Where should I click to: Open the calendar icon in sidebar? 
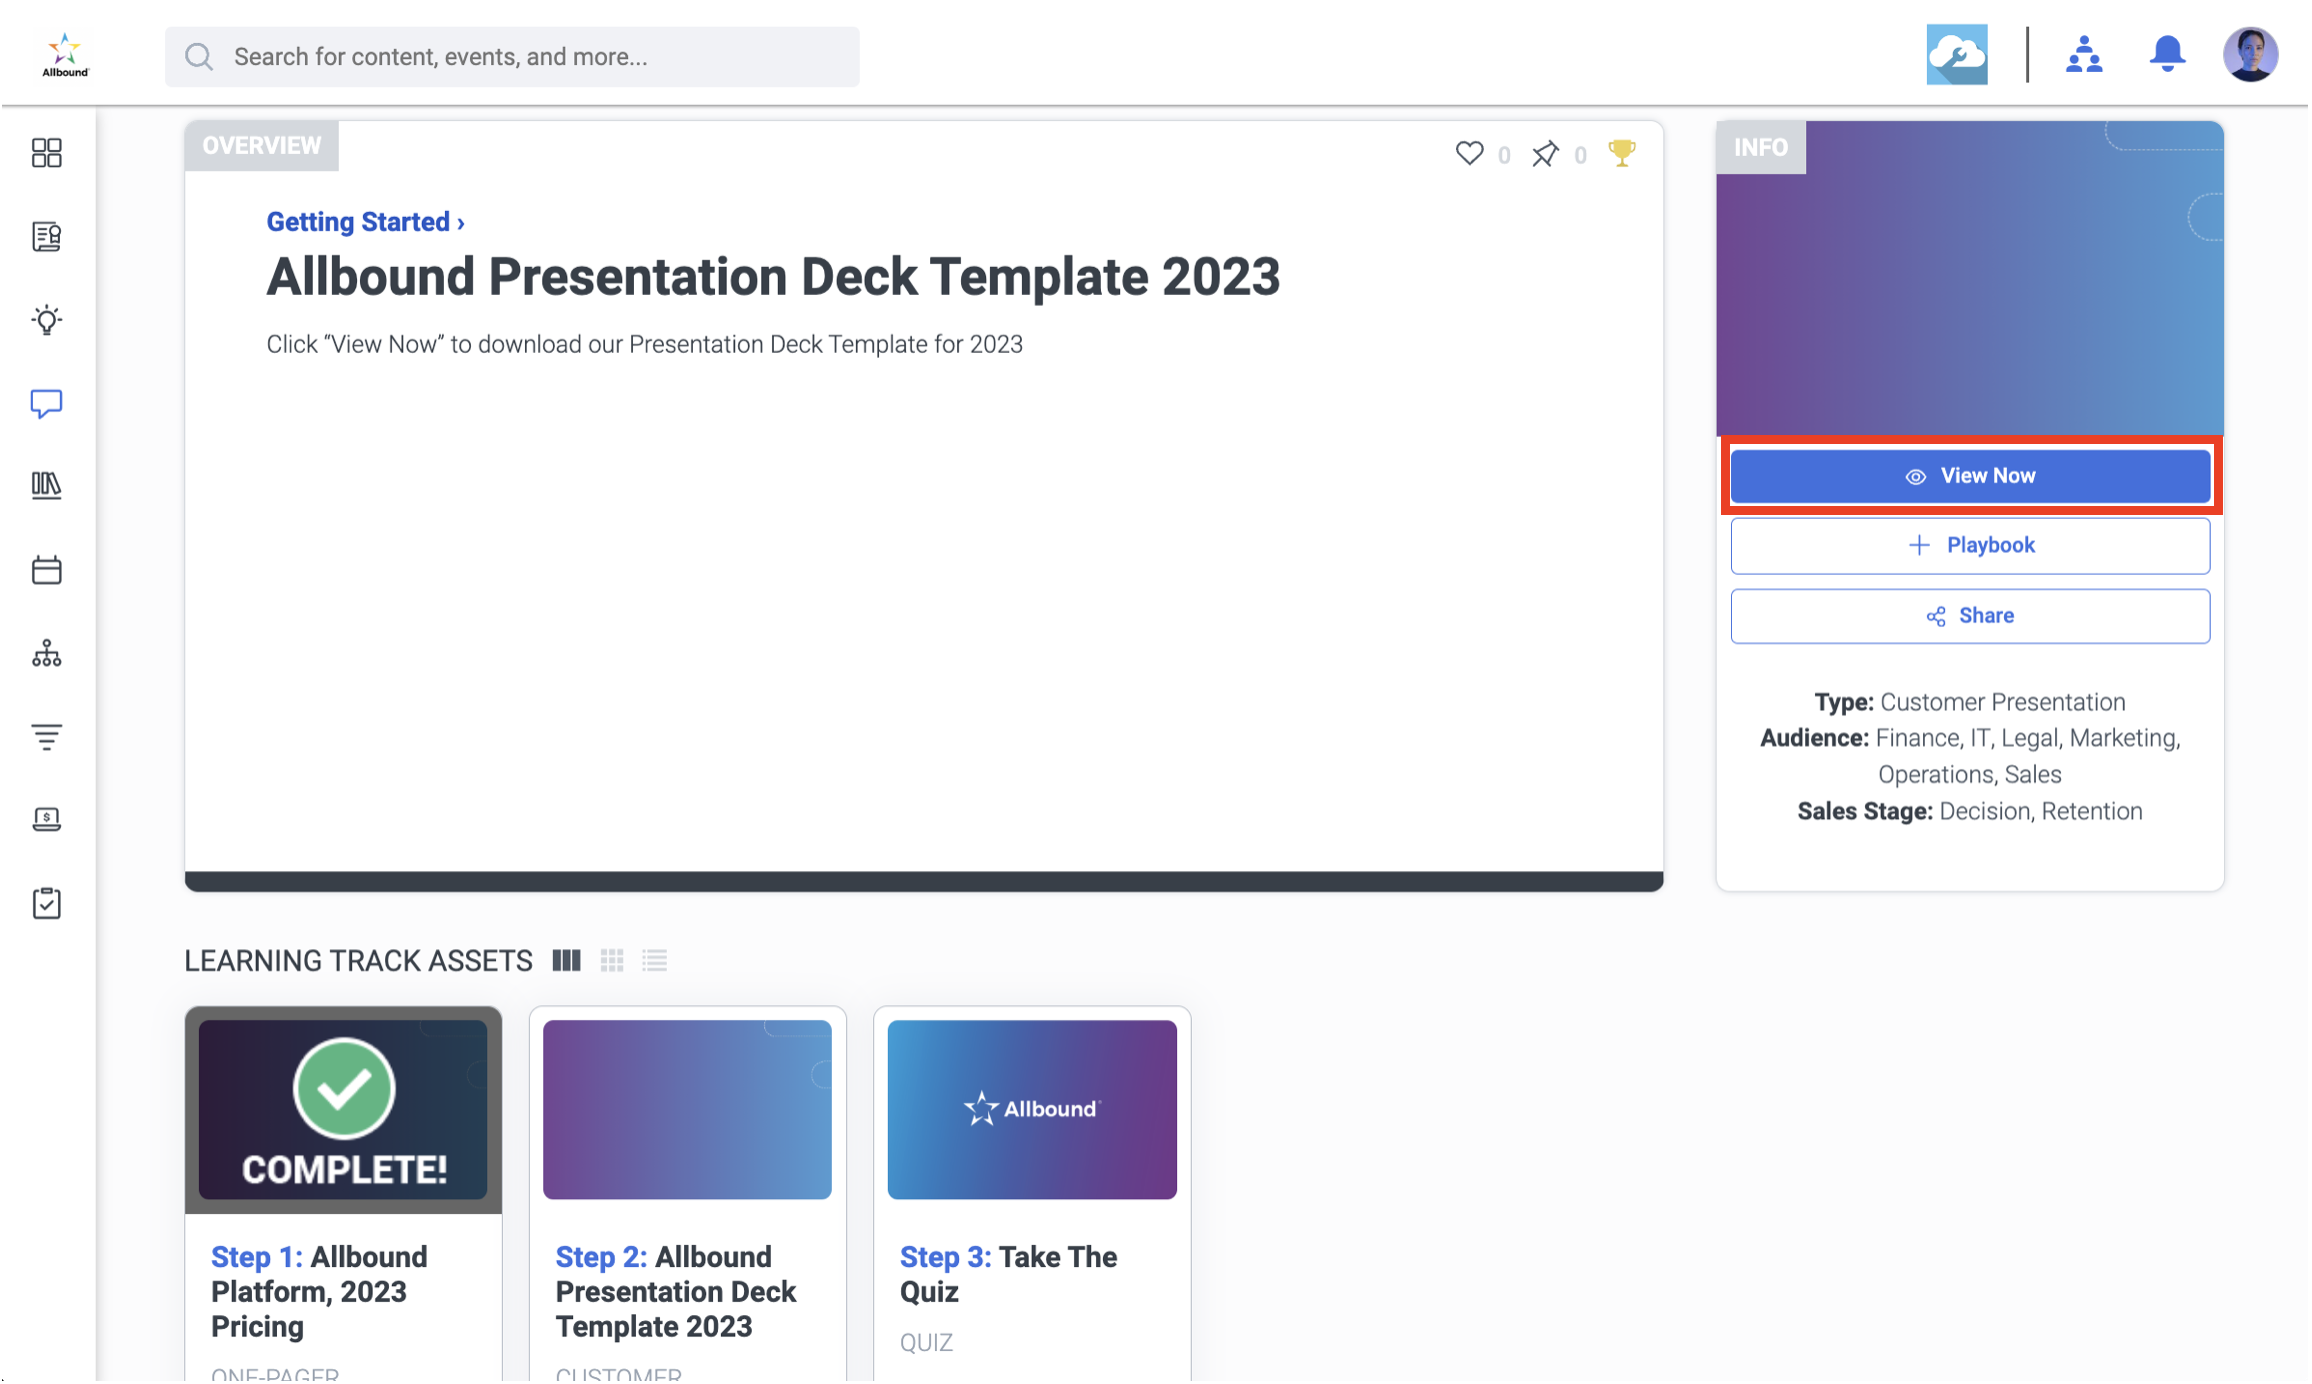click(47, 570)
